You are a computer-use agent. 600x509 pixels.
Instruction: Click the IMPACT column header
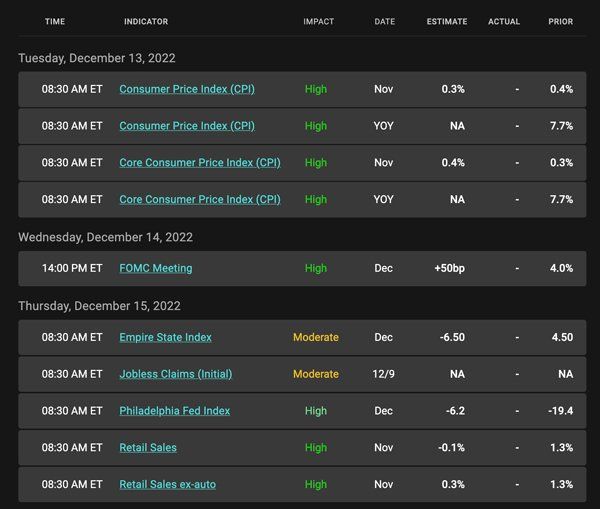(318, 21)
